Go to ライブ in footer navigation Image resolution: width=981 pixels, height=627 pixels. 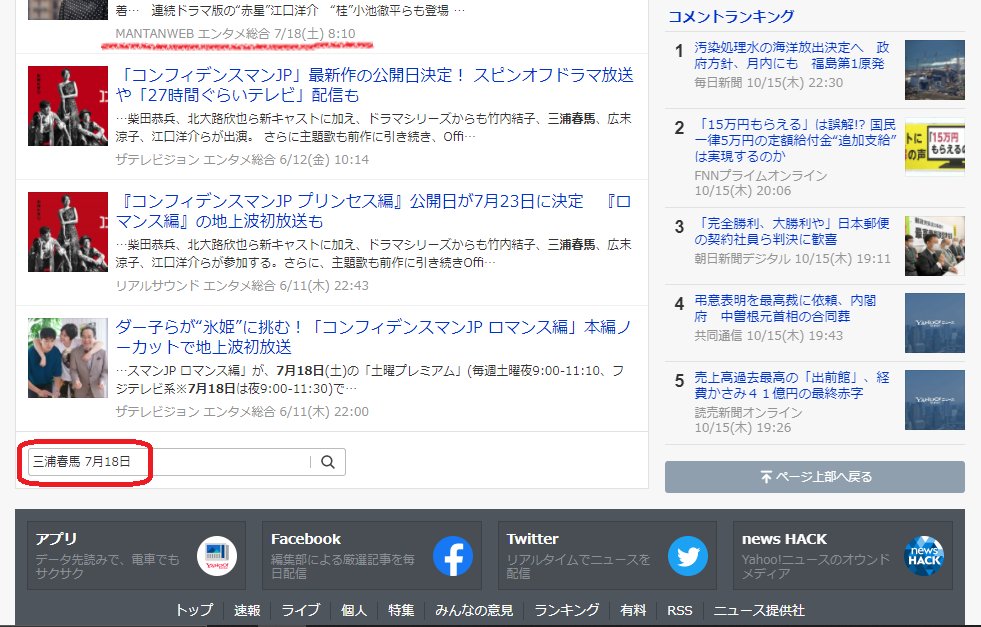click(300, 610)
